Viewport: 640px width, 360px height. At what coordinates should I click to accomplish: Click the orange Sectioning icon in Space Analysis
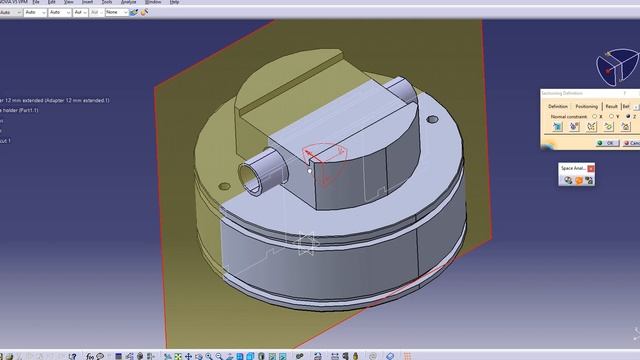tap(578, 180)
